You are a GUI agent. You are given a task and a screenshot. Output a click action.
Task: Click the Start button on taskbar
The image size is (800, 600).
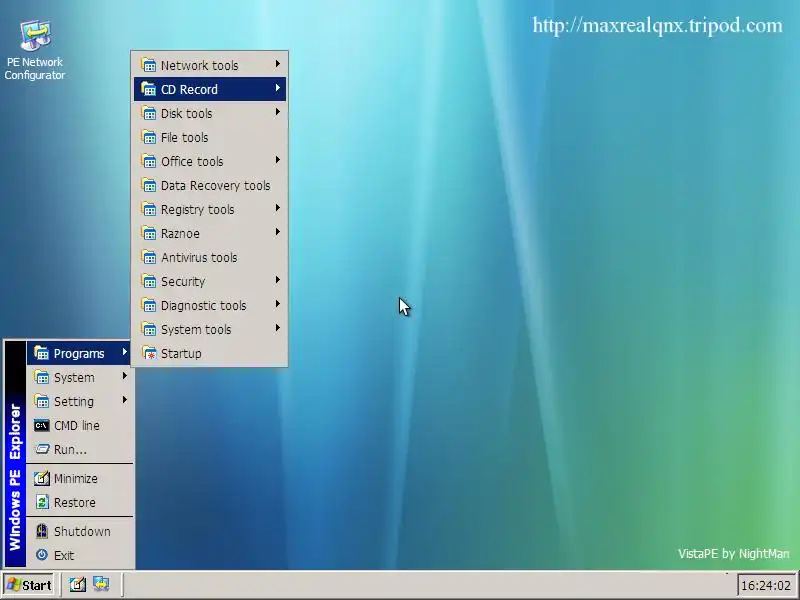pos(29,585)
